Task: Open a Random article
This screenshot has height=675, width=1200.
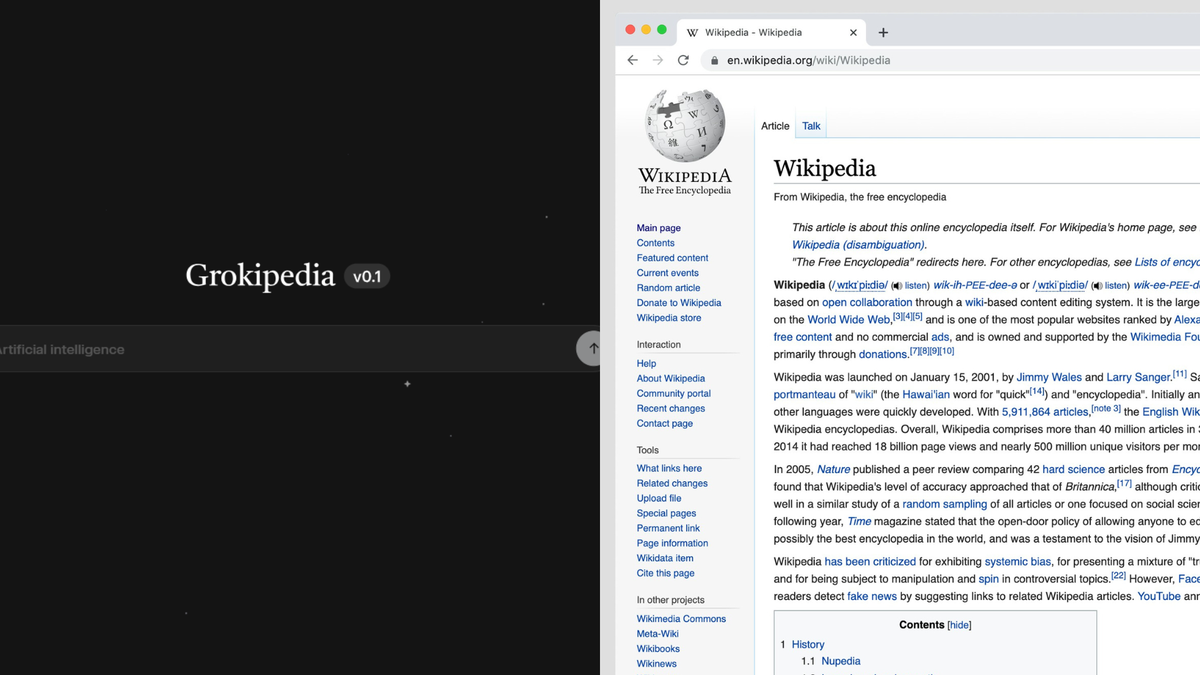Action: tap(668, 287)
